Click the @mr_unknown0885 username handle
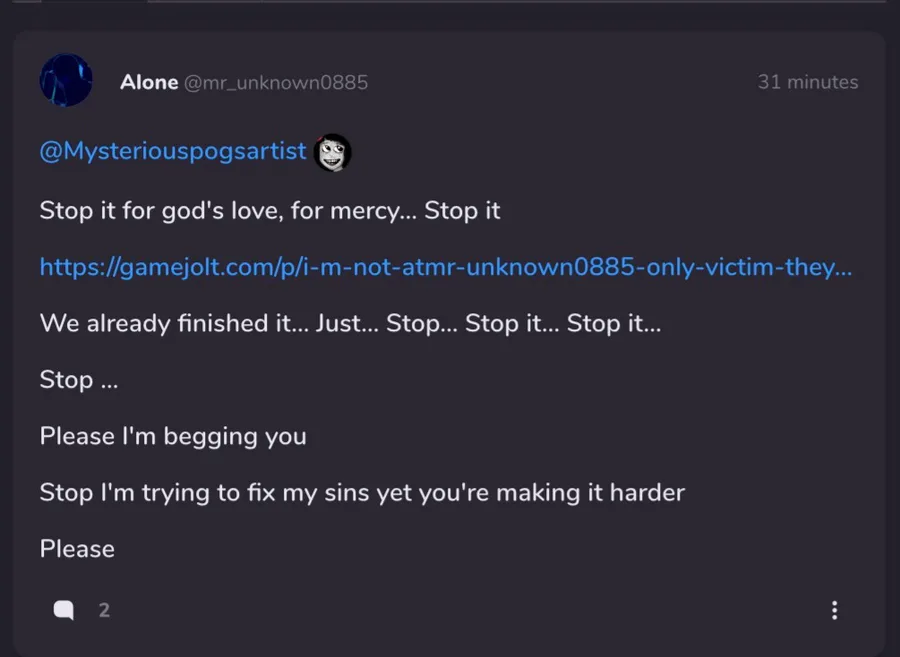The width and height of the screenshot is (900, 657). [275, 82]
